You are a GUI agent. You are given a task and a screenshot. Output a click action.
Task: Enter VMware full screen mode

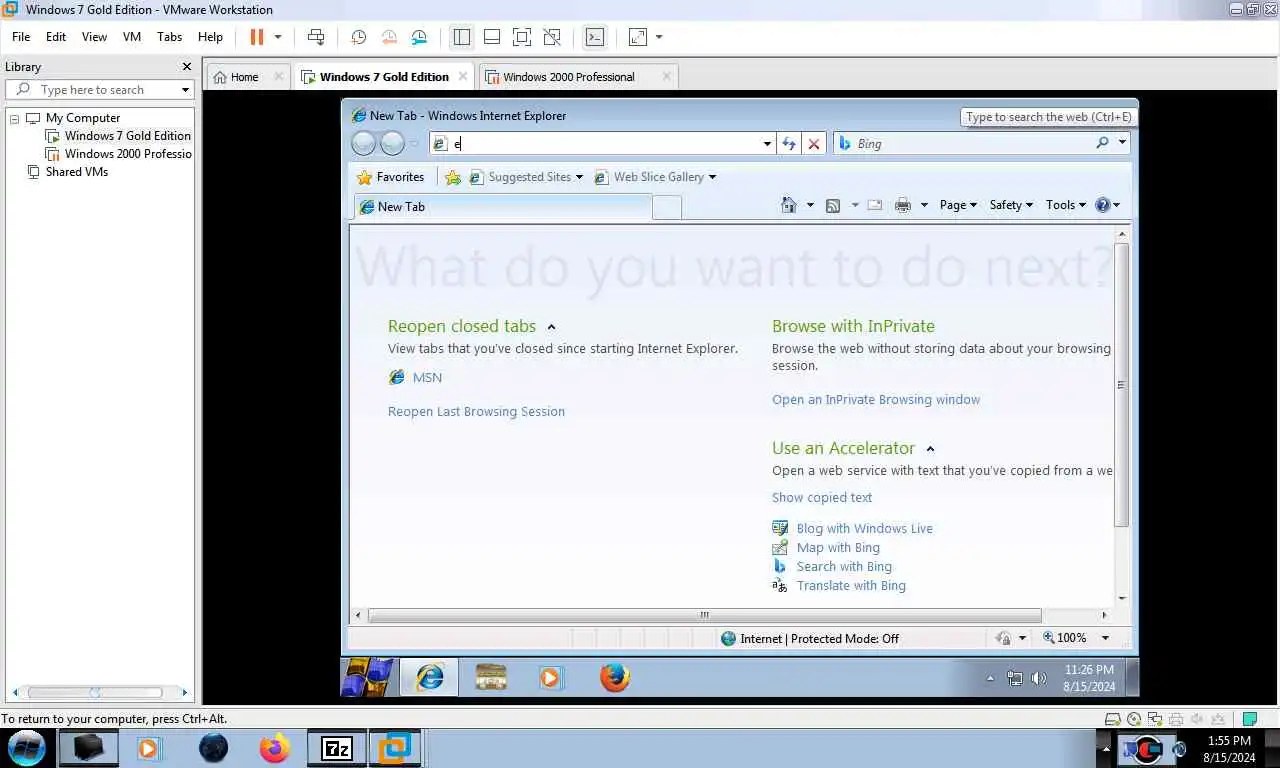pos(521,37)
